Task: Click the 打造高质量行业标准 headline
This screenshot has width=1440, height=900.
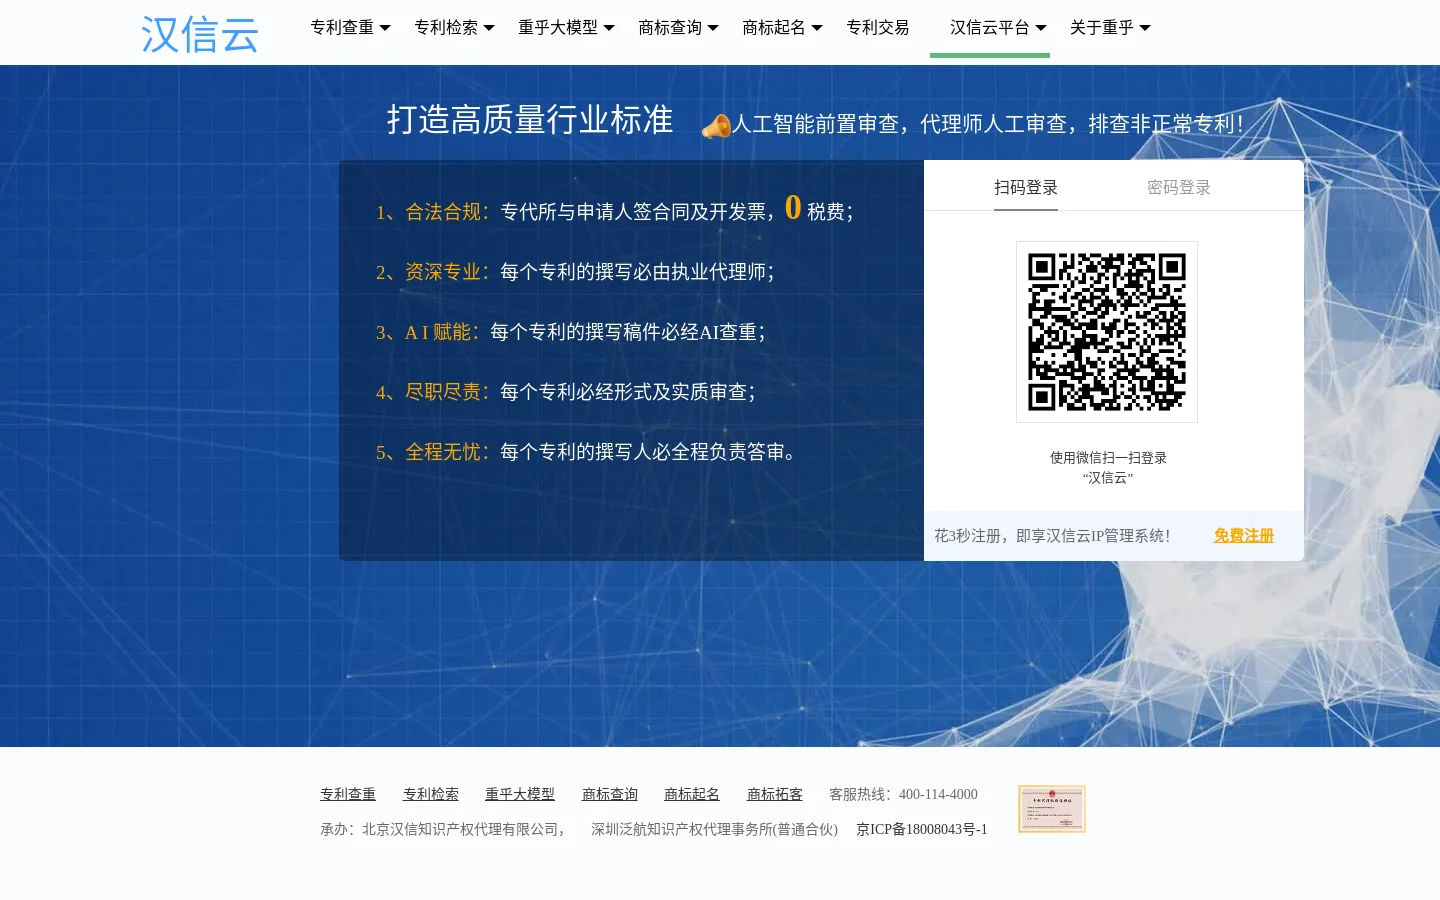Action: (x=530, y=120)
